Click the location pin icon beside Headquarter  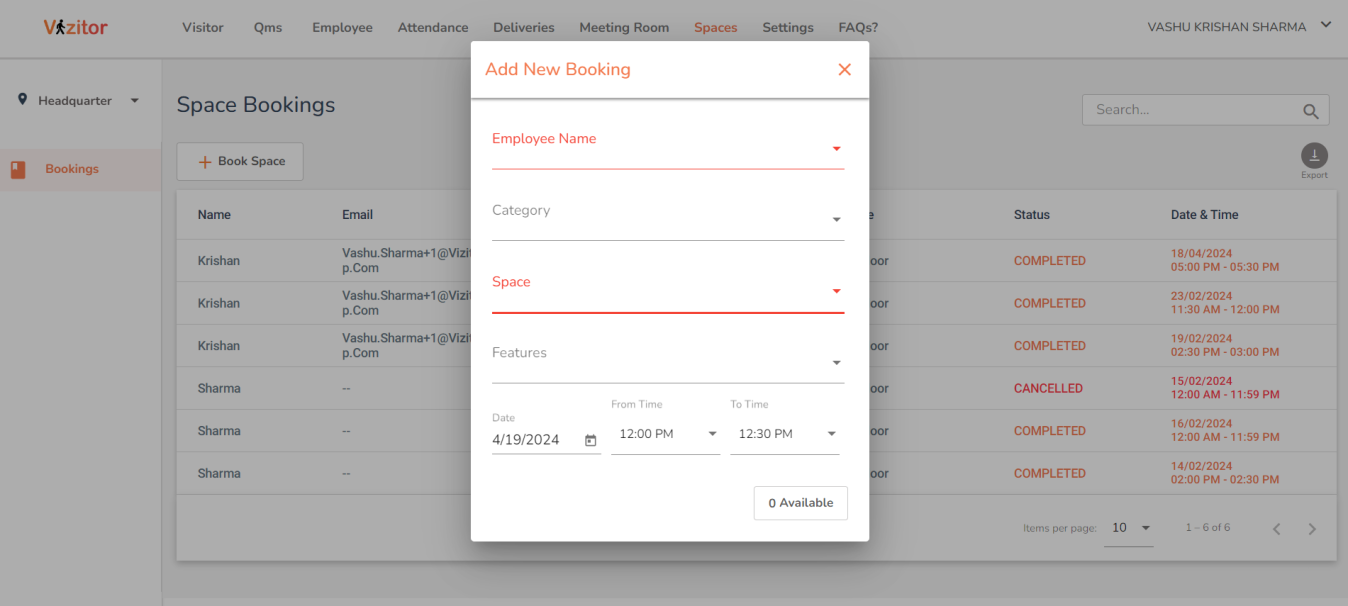[23, 100]
